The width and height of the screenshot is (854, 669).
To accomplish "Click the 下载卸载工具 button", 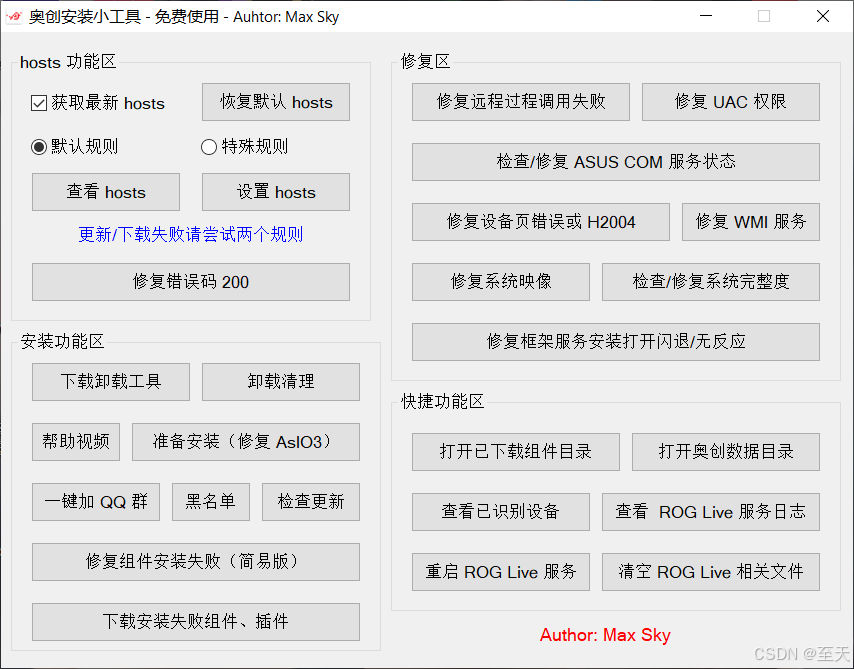I will tap(111, 382).
